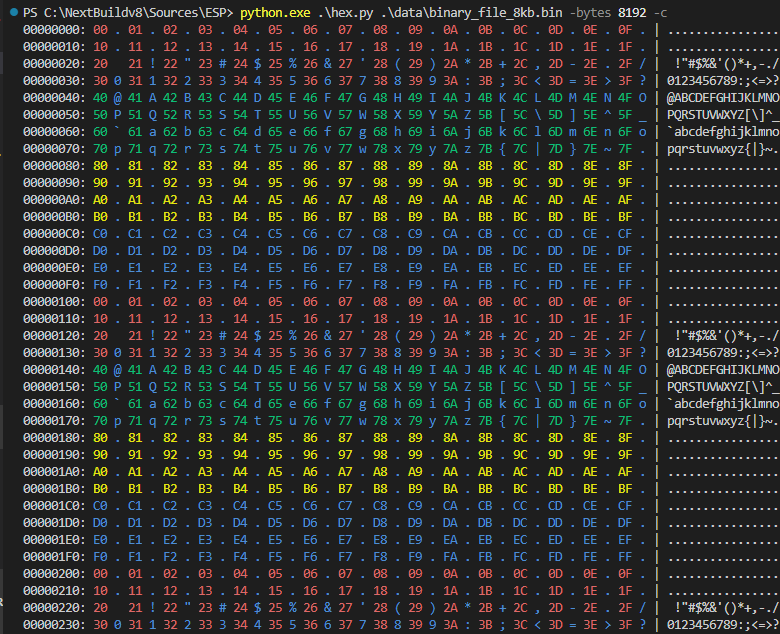Click byte 88 in row 00000080
Viewport: 780px width, 634px height.
point(380,166)
